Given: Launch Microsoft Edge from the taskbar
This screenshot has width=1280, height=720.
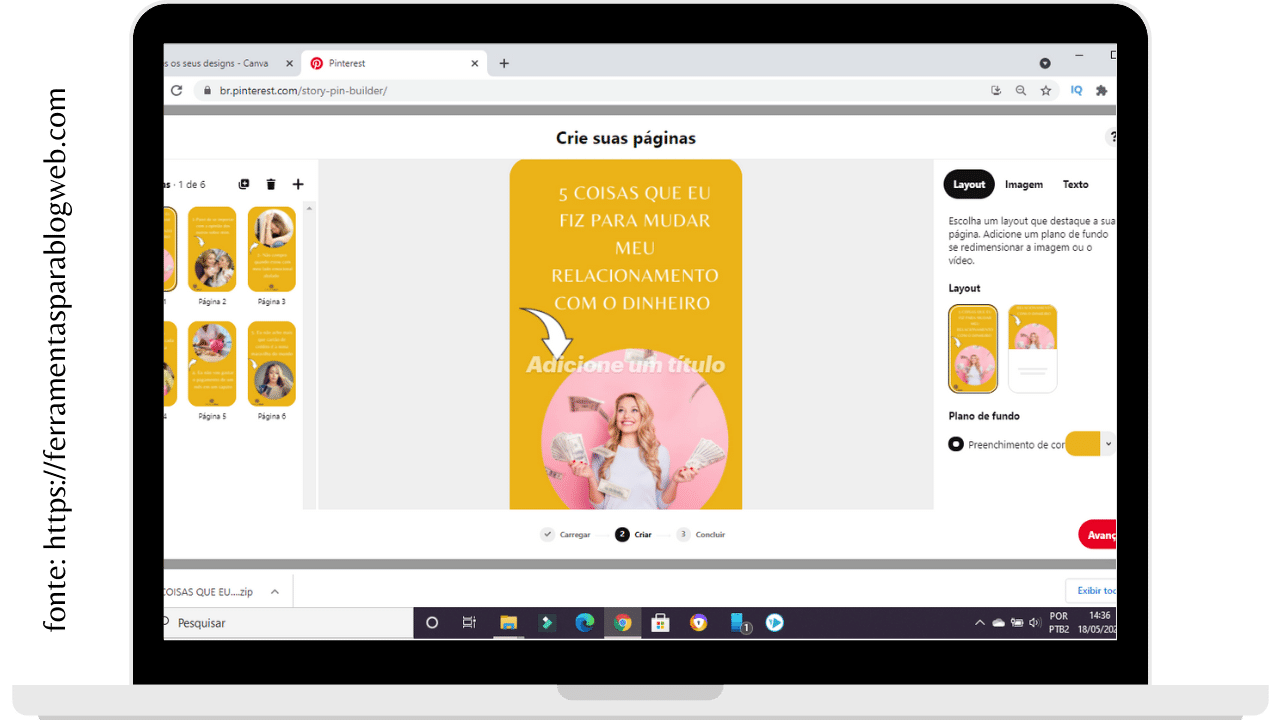Looking at the screenshot, I should (x=584, y=623).
